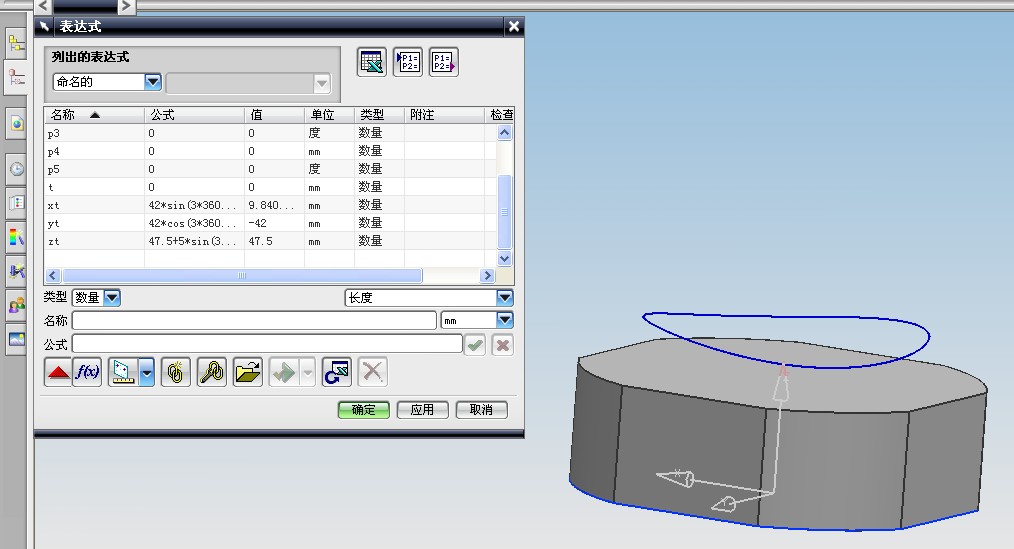The width and height of the screenshot is (1014, 549).
Task: Sort by 附注 column header
Action: click(444, 115)
